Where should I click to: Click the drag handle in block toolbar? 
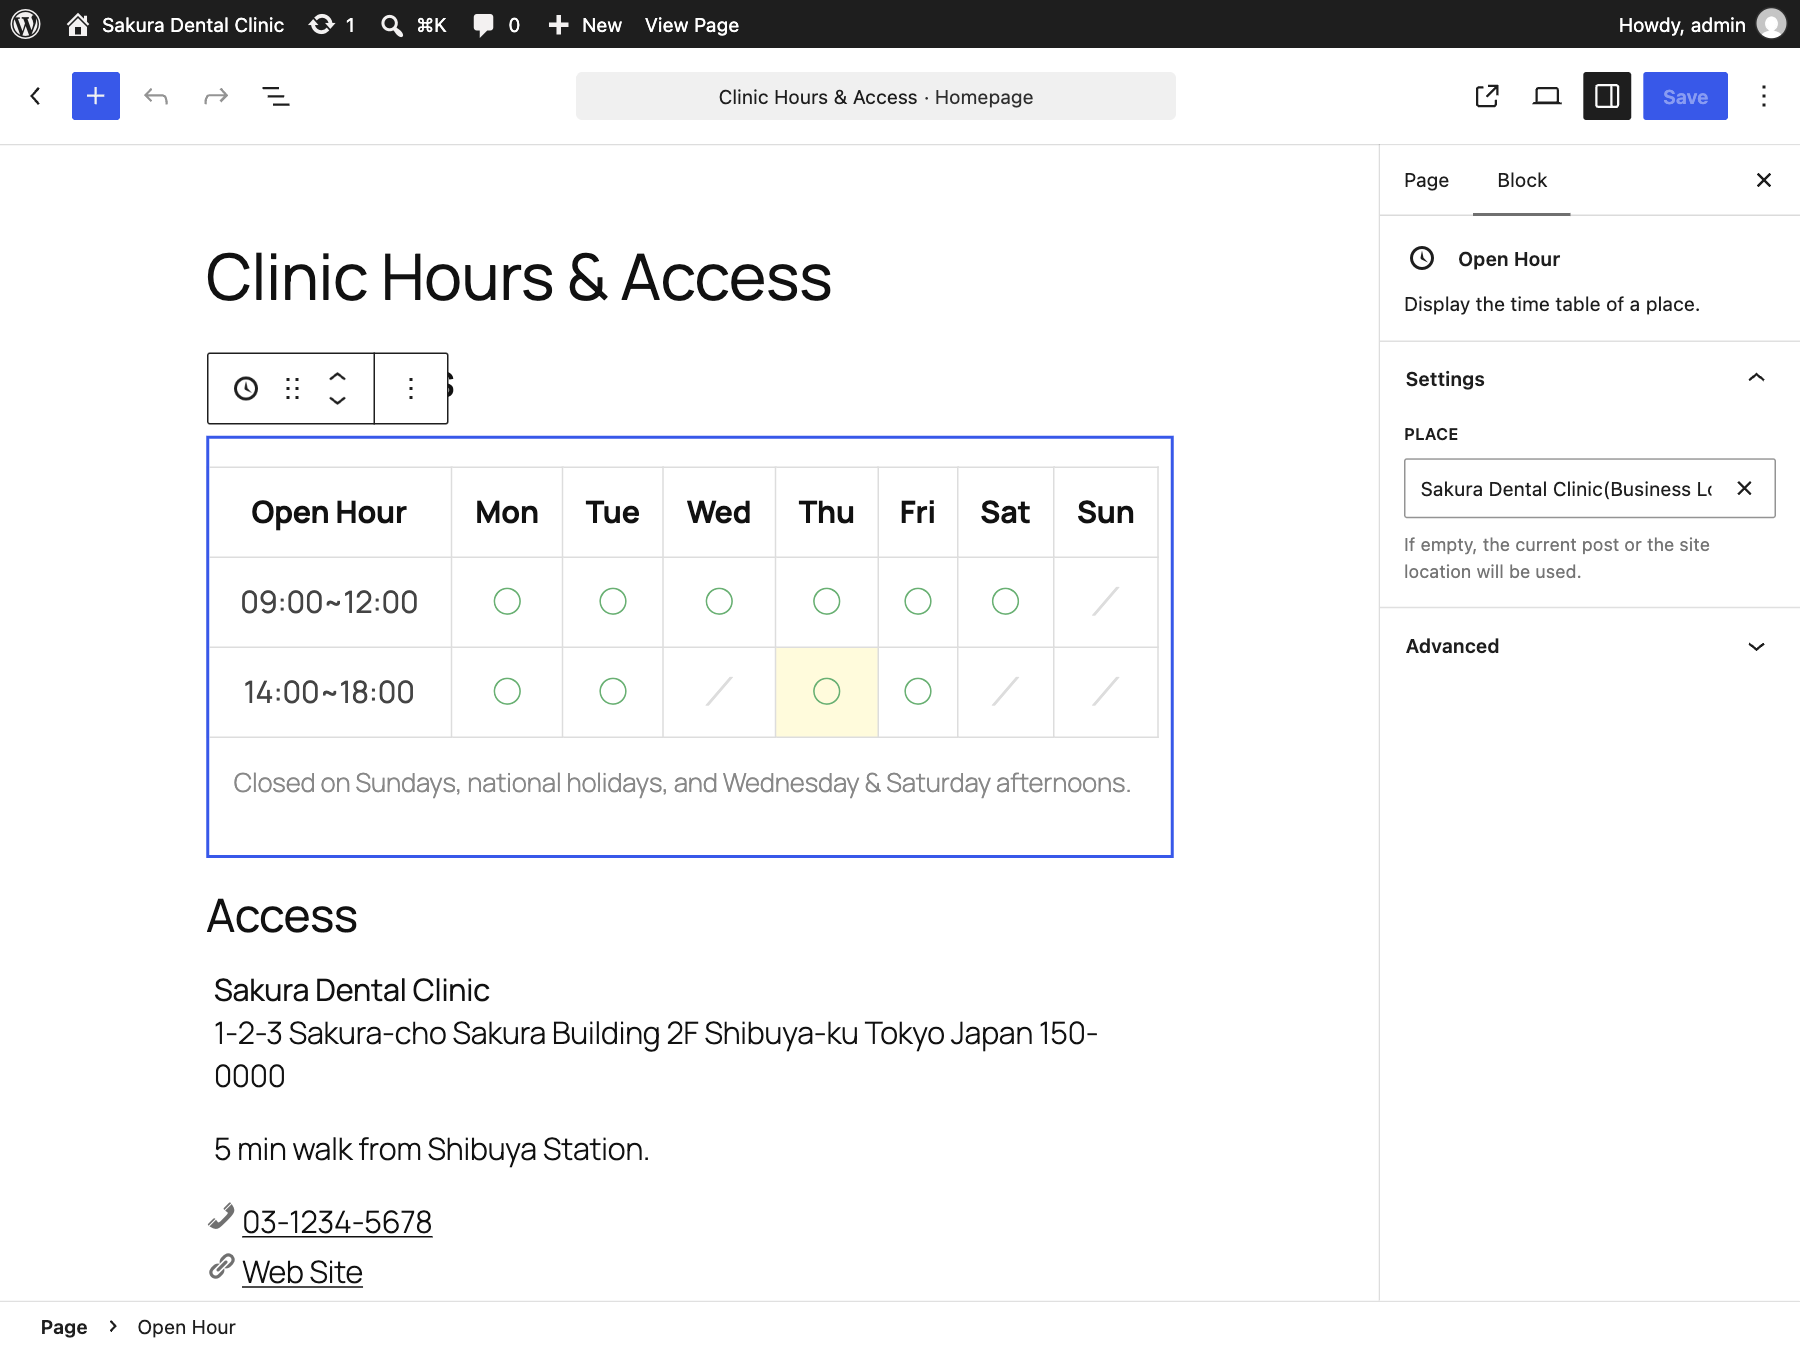click(x=292, y=388)
